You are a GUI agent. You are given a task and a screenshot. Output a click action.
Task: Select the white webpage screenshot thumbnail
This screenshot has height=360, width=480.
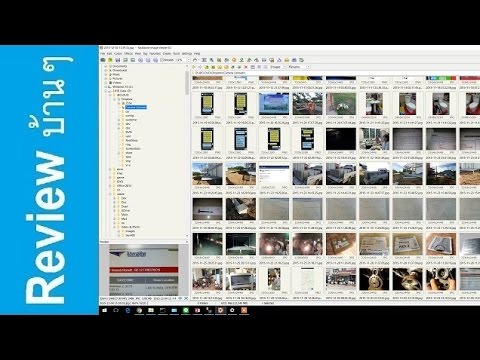274,174
